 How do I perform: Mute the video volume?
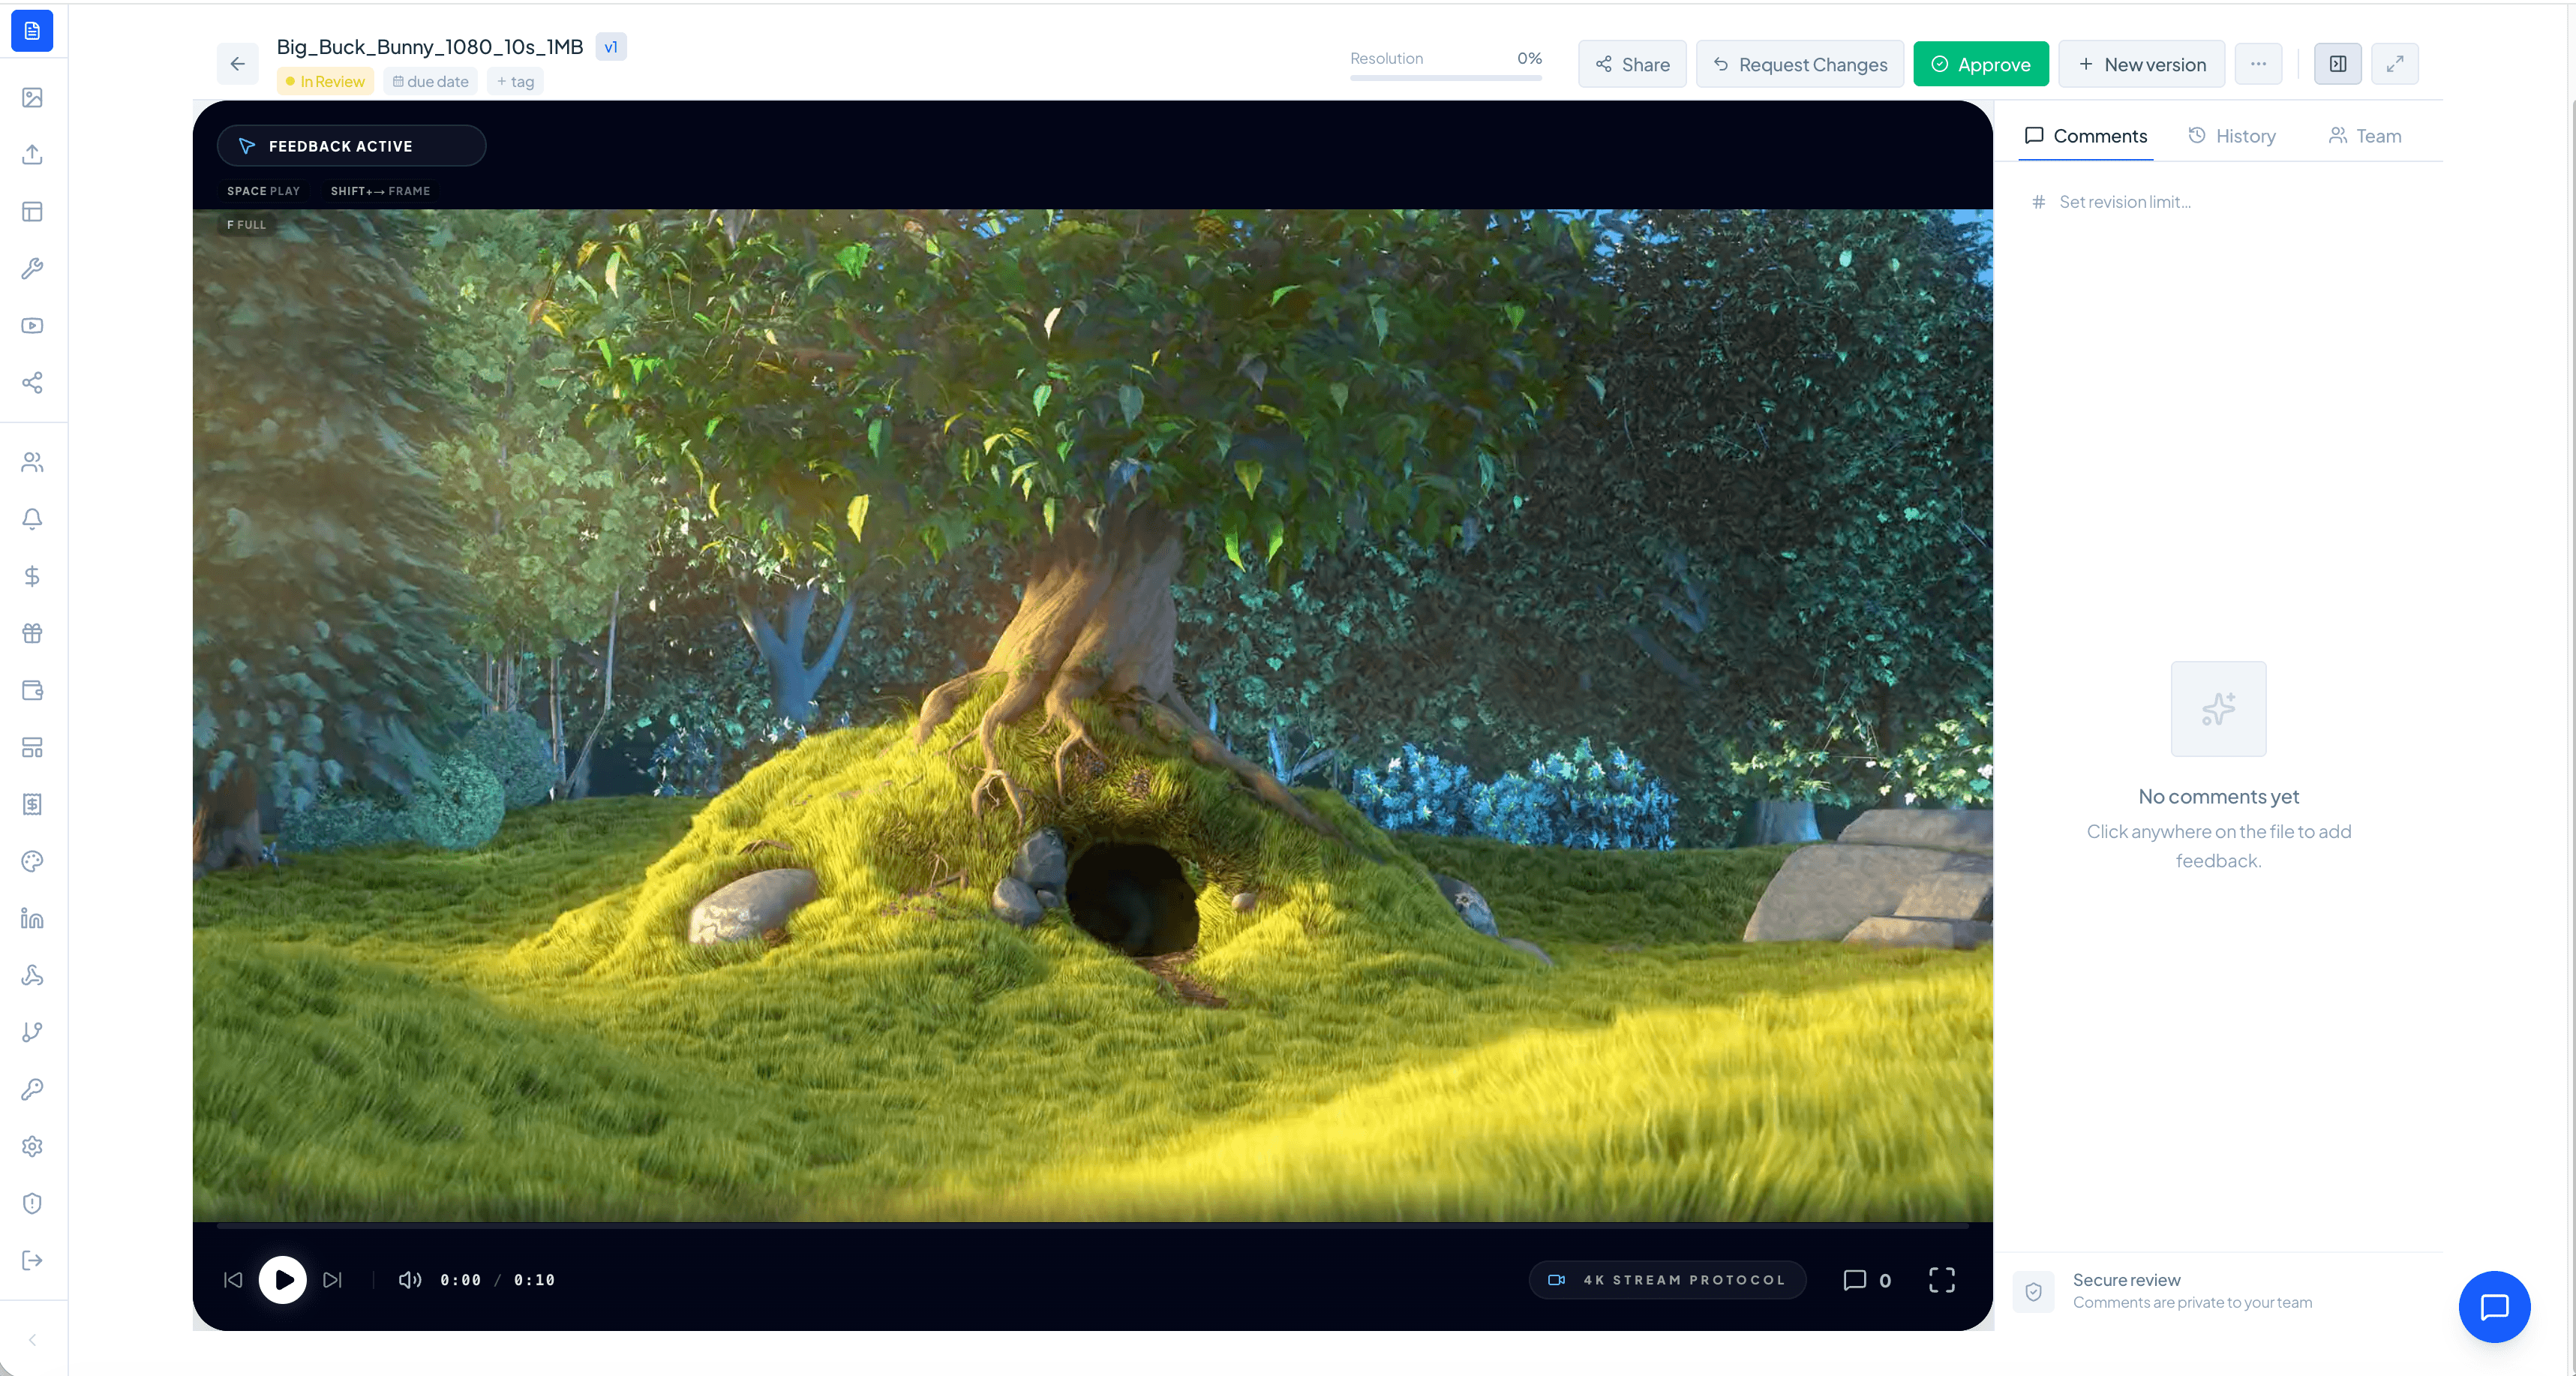[409, 1280]
